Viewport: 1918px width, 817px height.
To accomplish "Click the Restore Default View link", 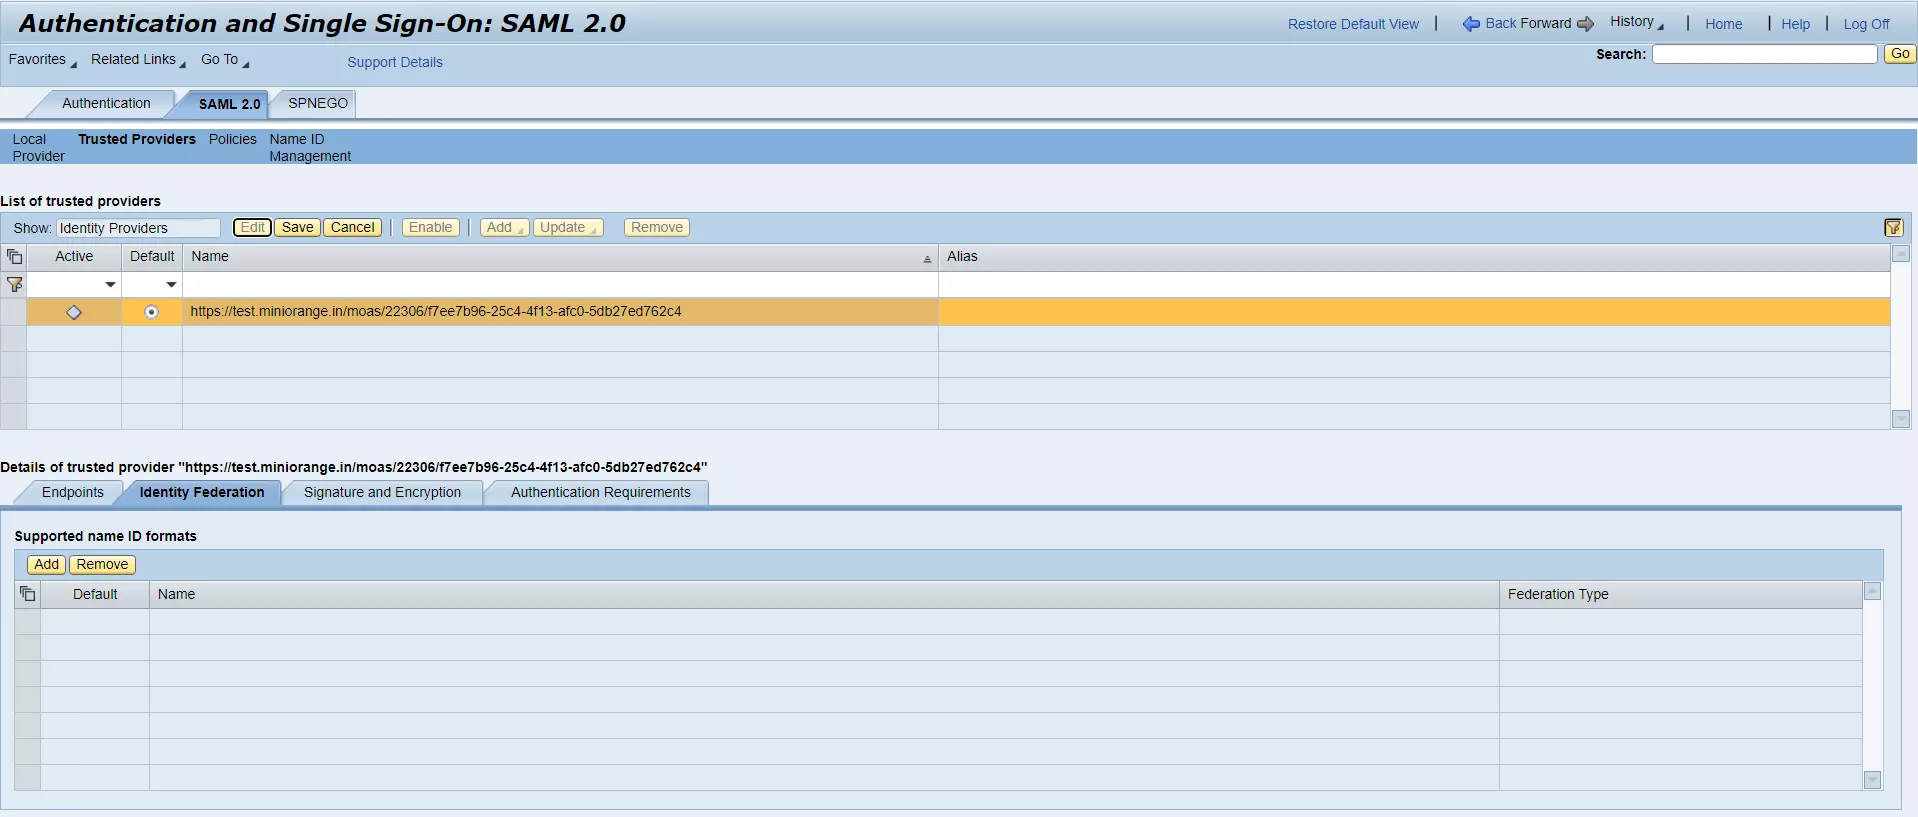I will pos(1353,24).
